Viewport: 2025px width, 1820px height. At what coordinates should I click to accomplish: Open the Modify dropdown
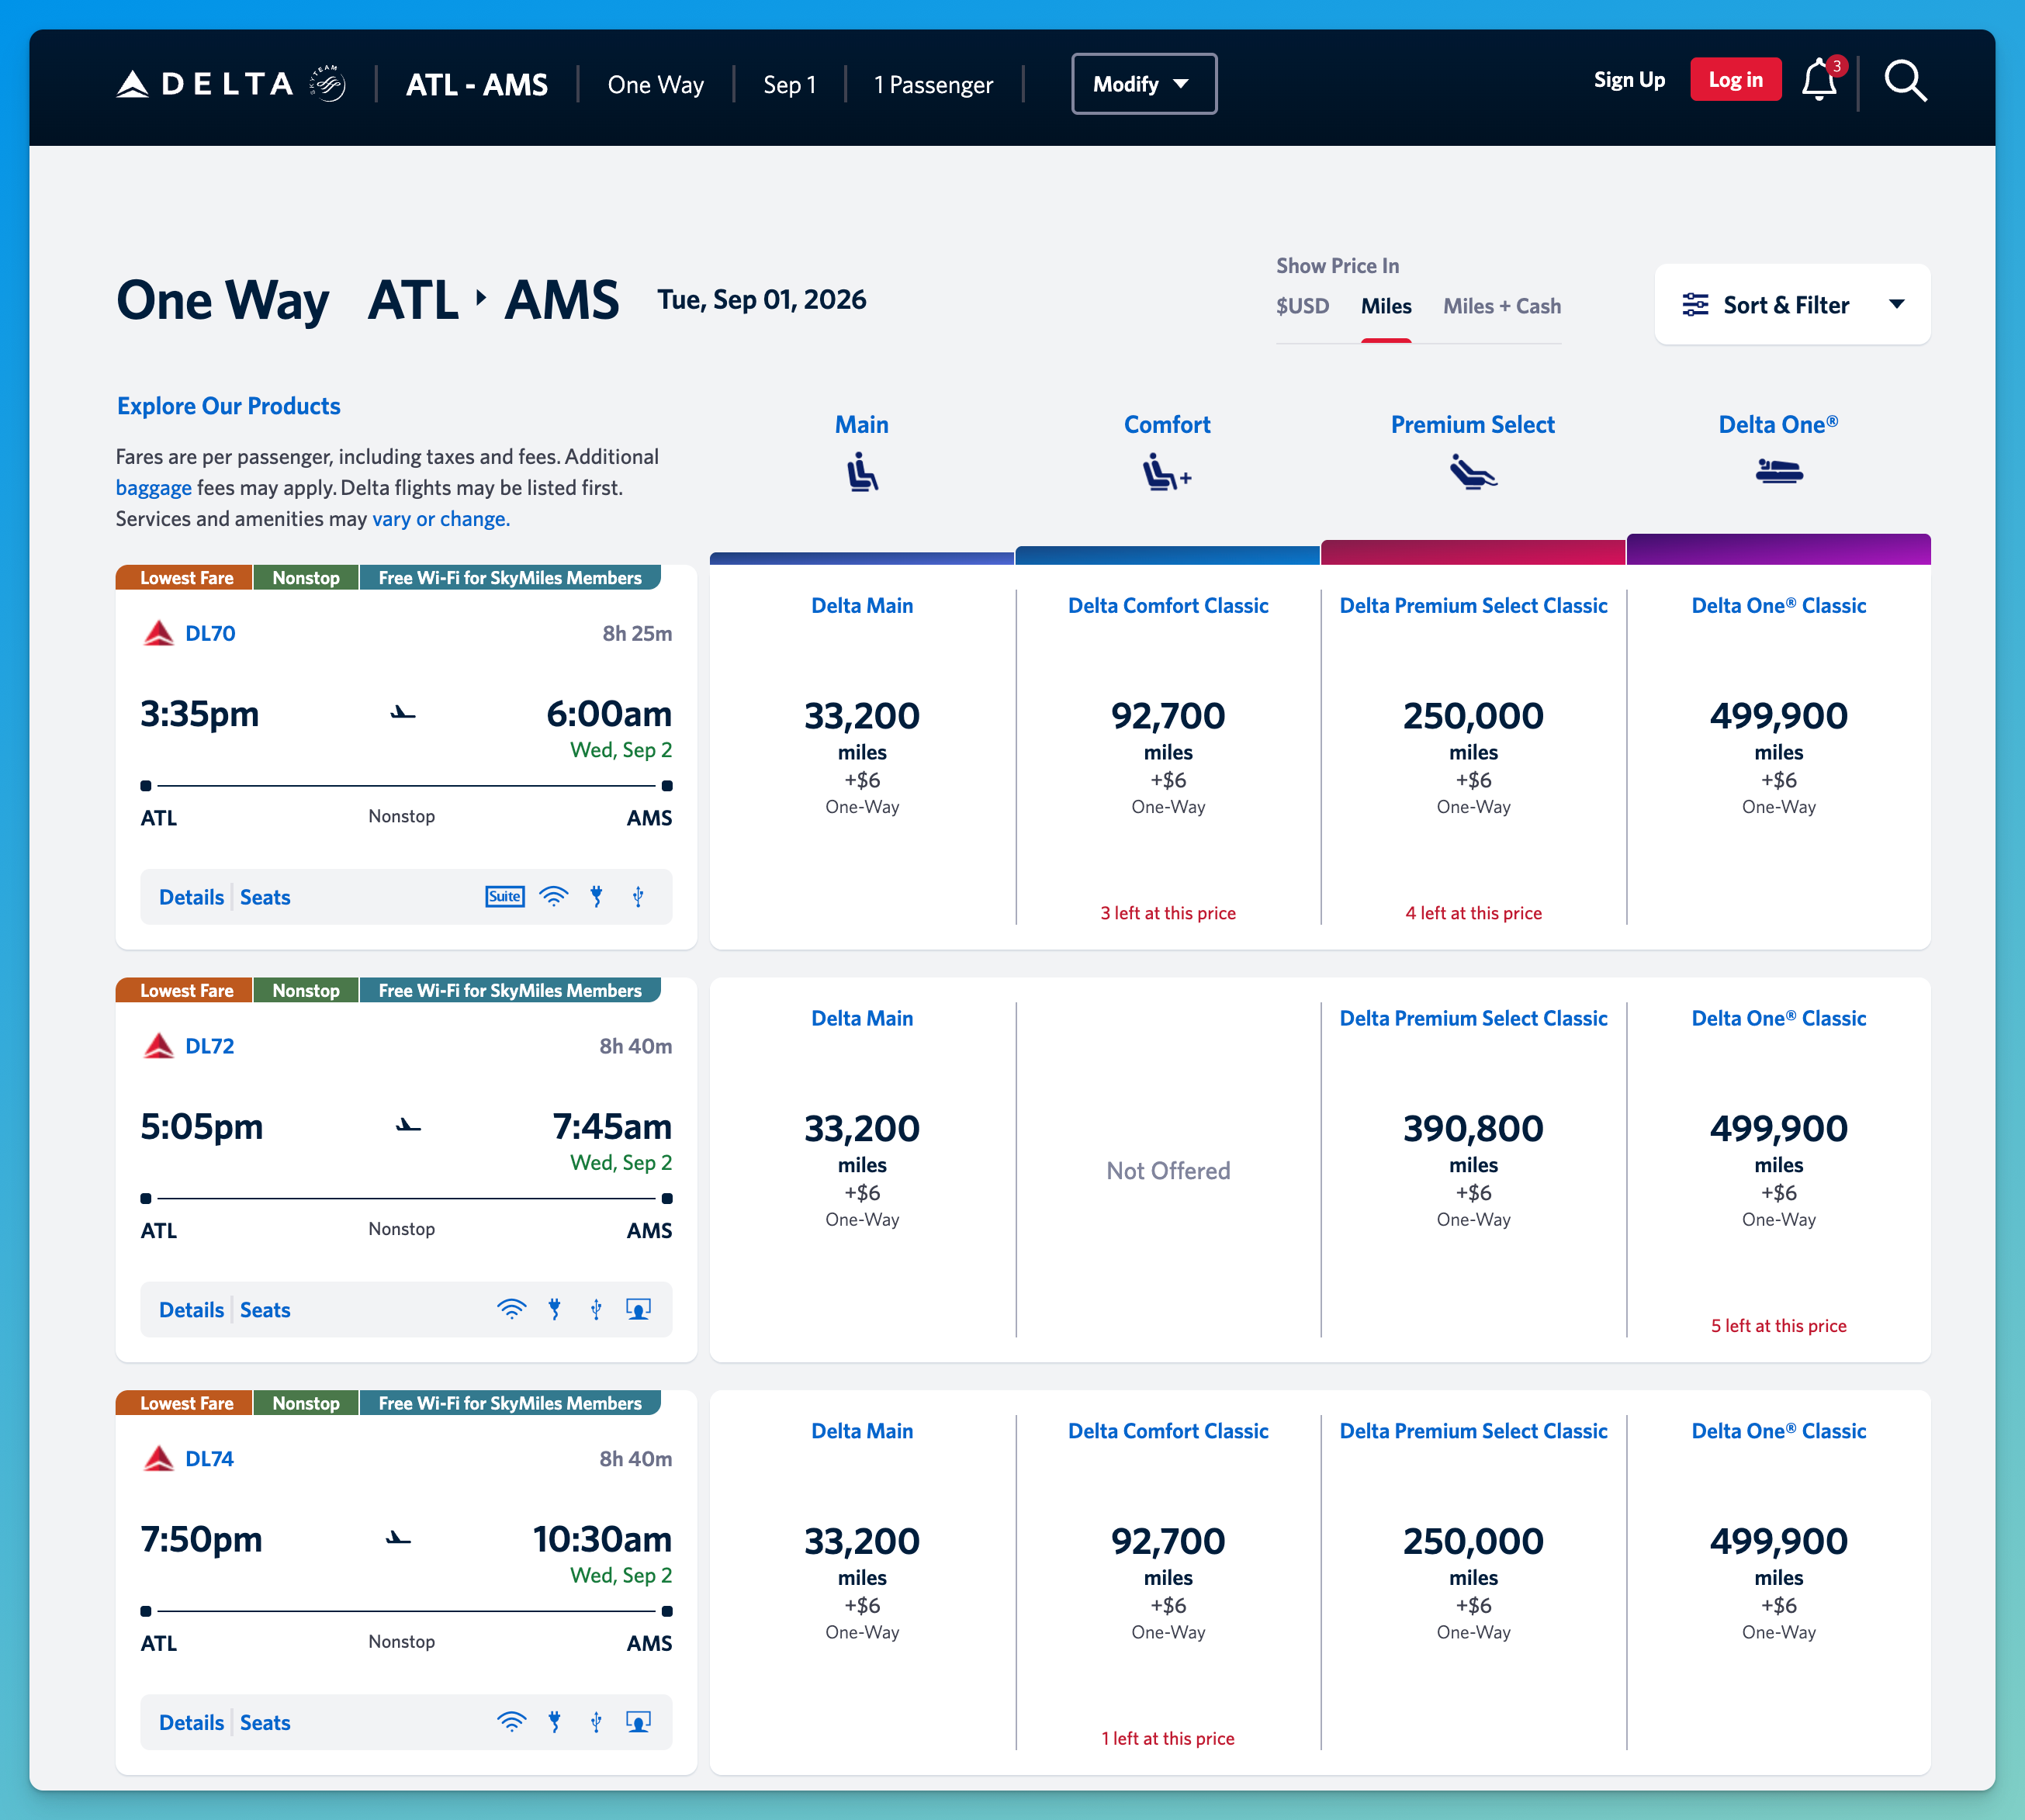click(1144, 84)
